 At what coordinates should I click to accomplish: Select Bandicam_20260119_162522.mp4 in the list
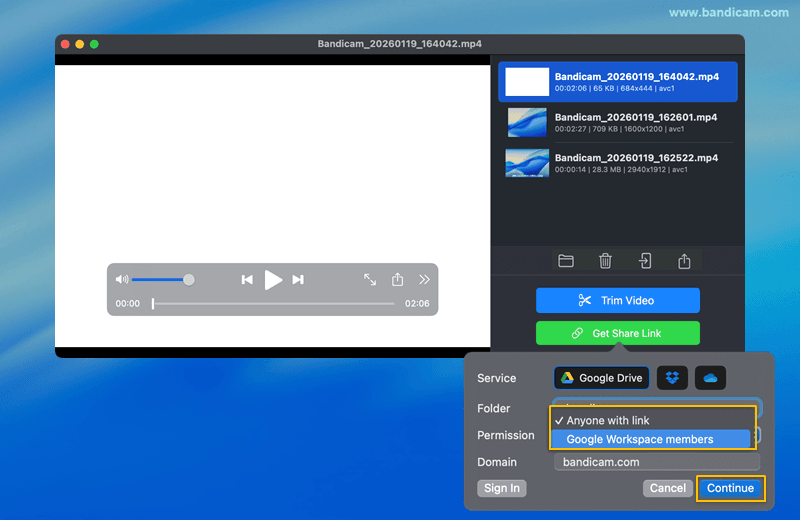[618, 163]
